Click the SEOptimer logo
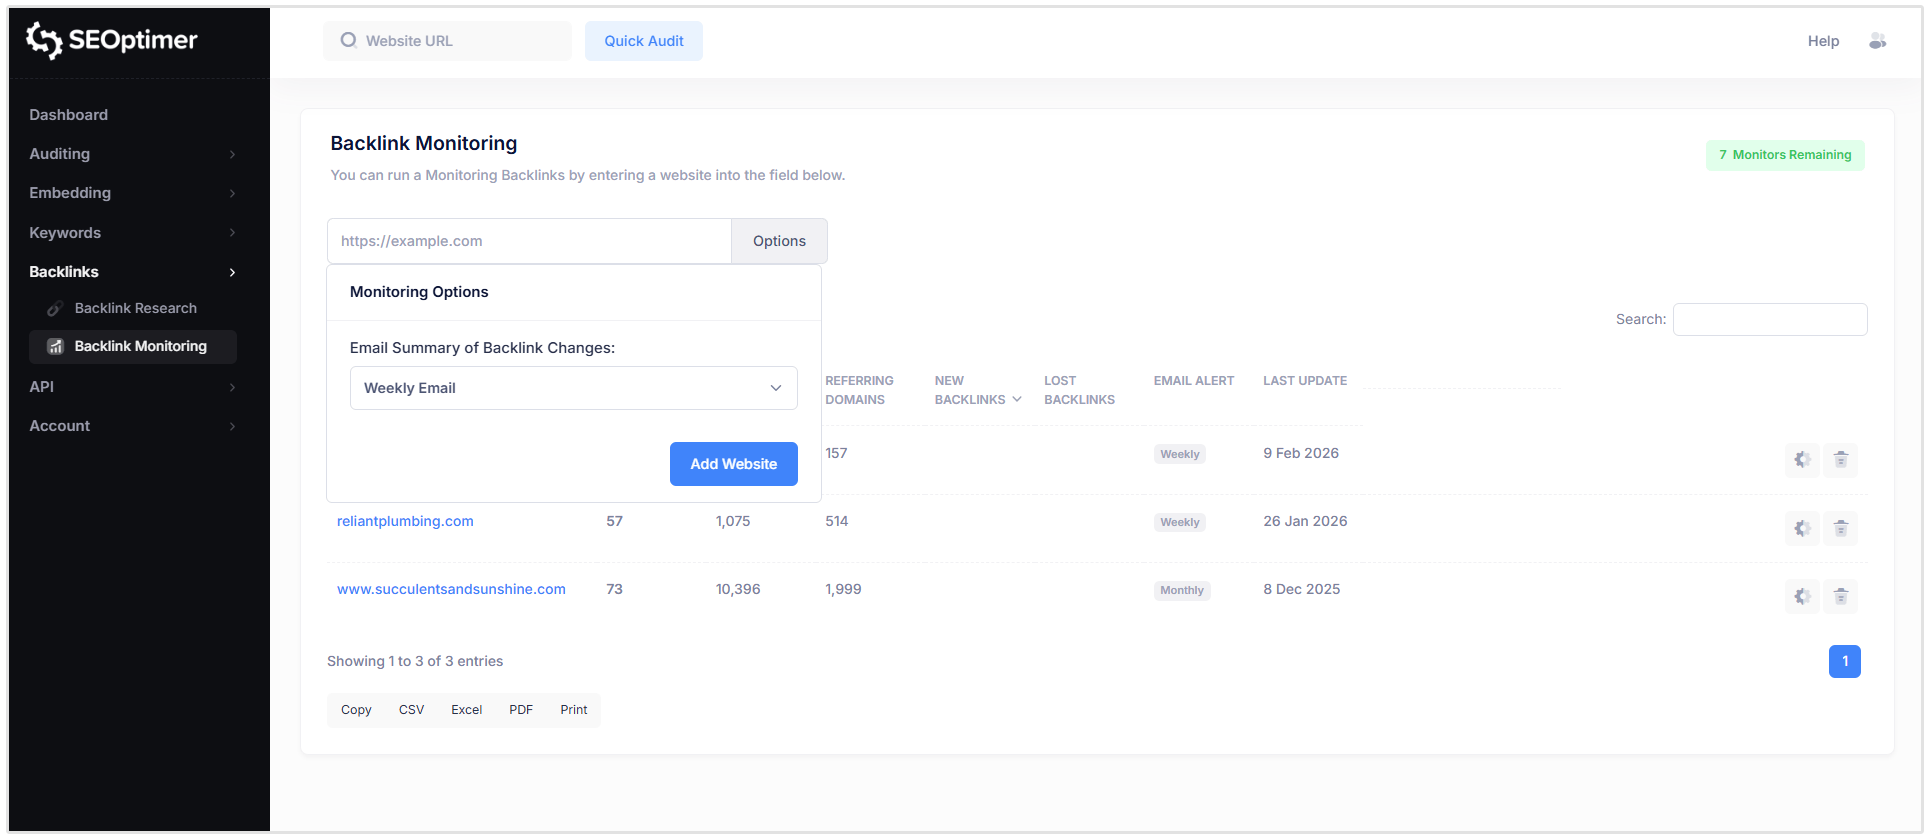The height and width of the screenshot is (840, 1930). [111, 40]
